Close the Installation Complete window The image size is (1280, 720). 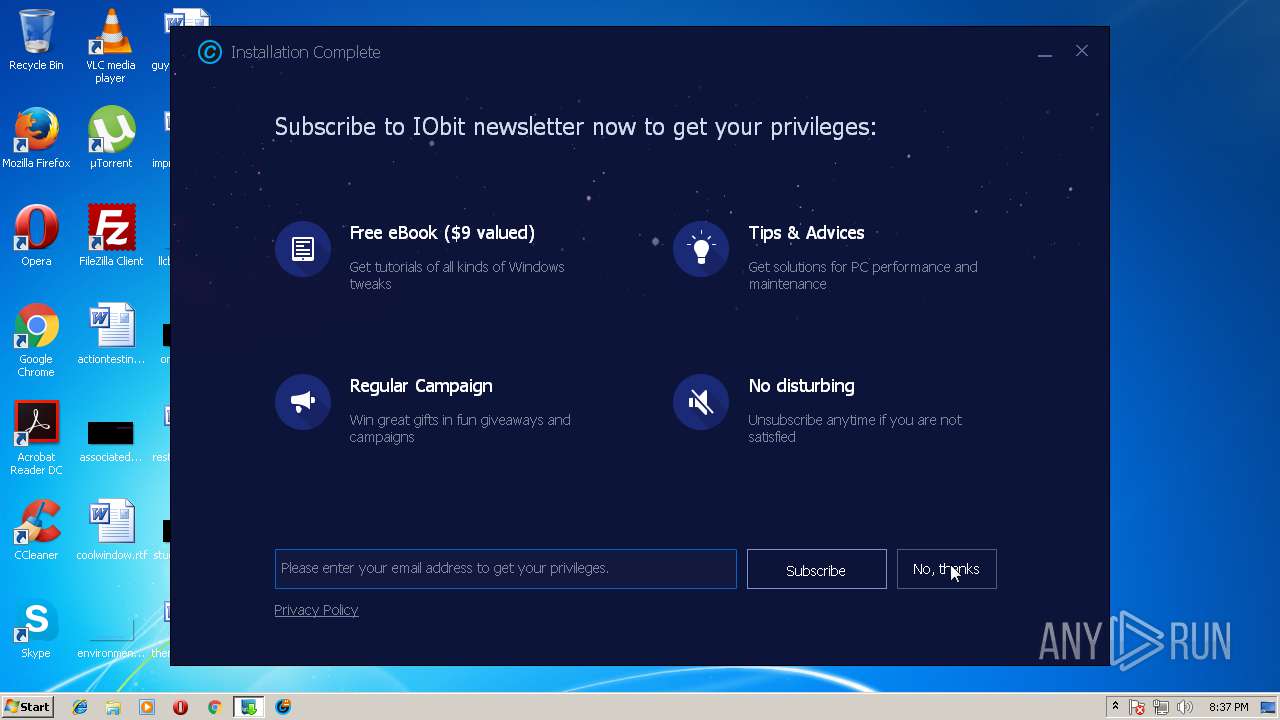click(1082, 51)
